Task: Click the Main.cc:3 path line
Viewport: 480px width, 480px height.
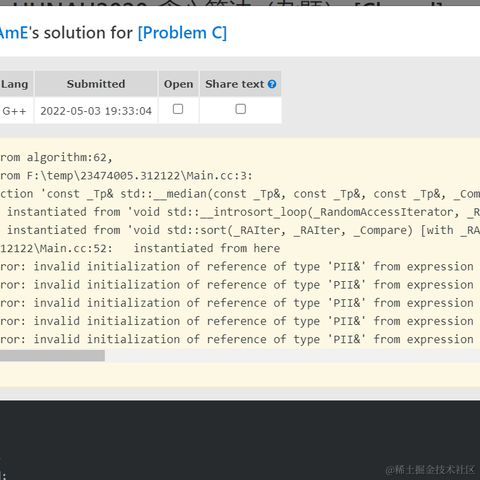Action: click(126, 176)
